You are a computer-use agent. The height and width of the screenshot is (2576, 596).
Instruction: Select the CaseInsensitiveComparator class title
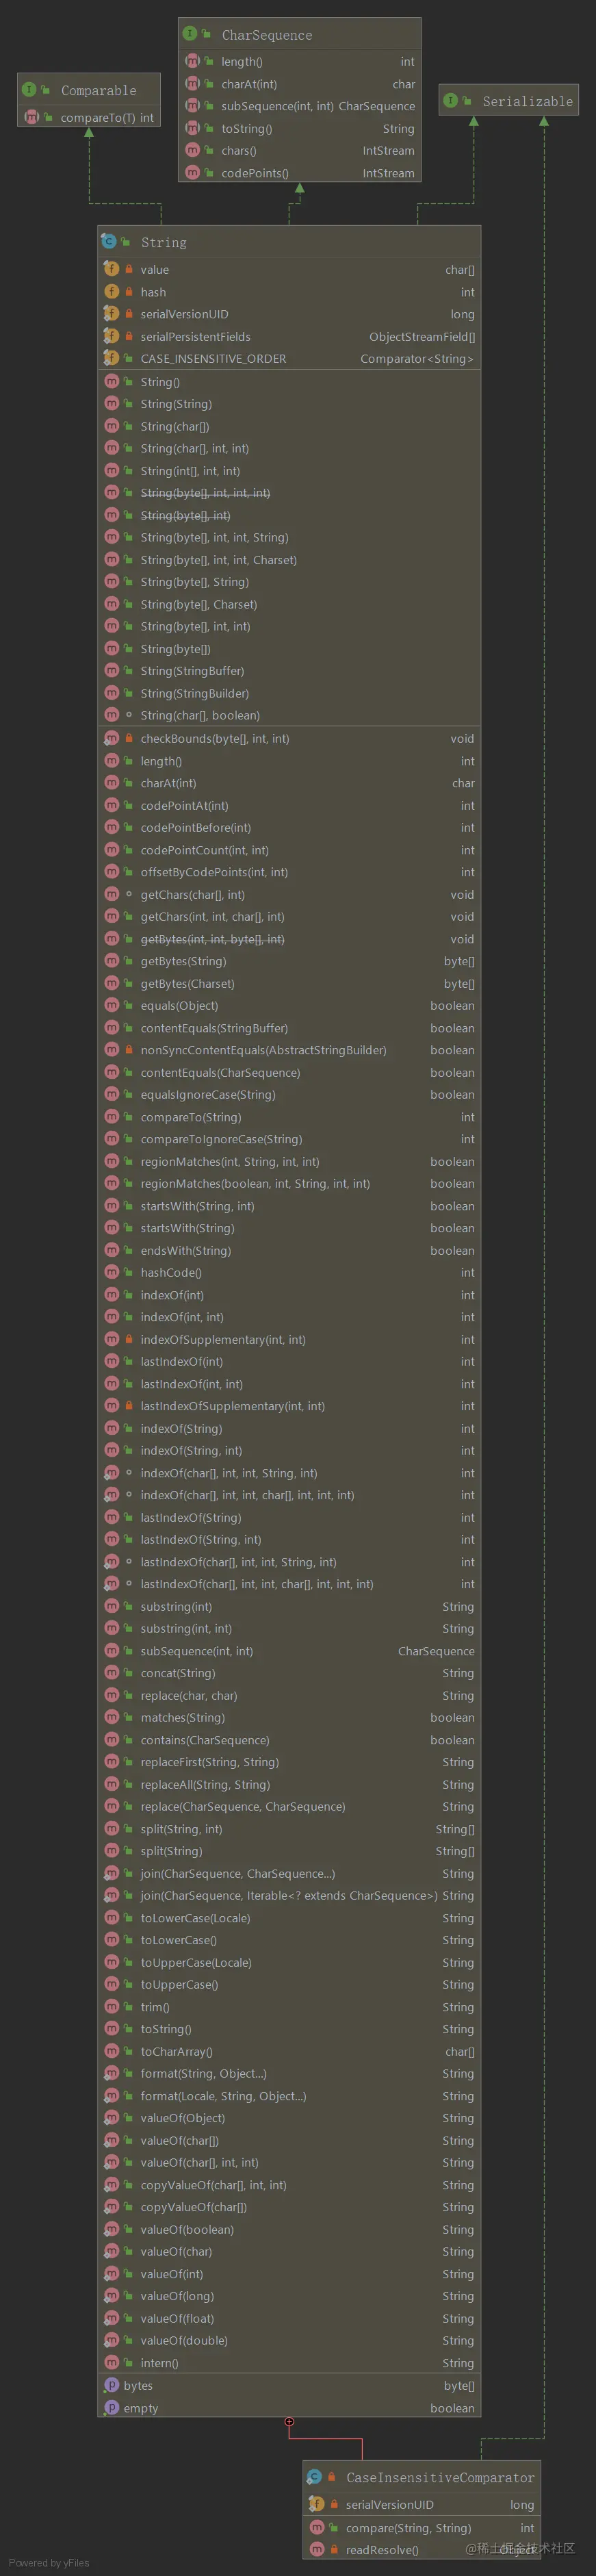[x=440, y=2477]
